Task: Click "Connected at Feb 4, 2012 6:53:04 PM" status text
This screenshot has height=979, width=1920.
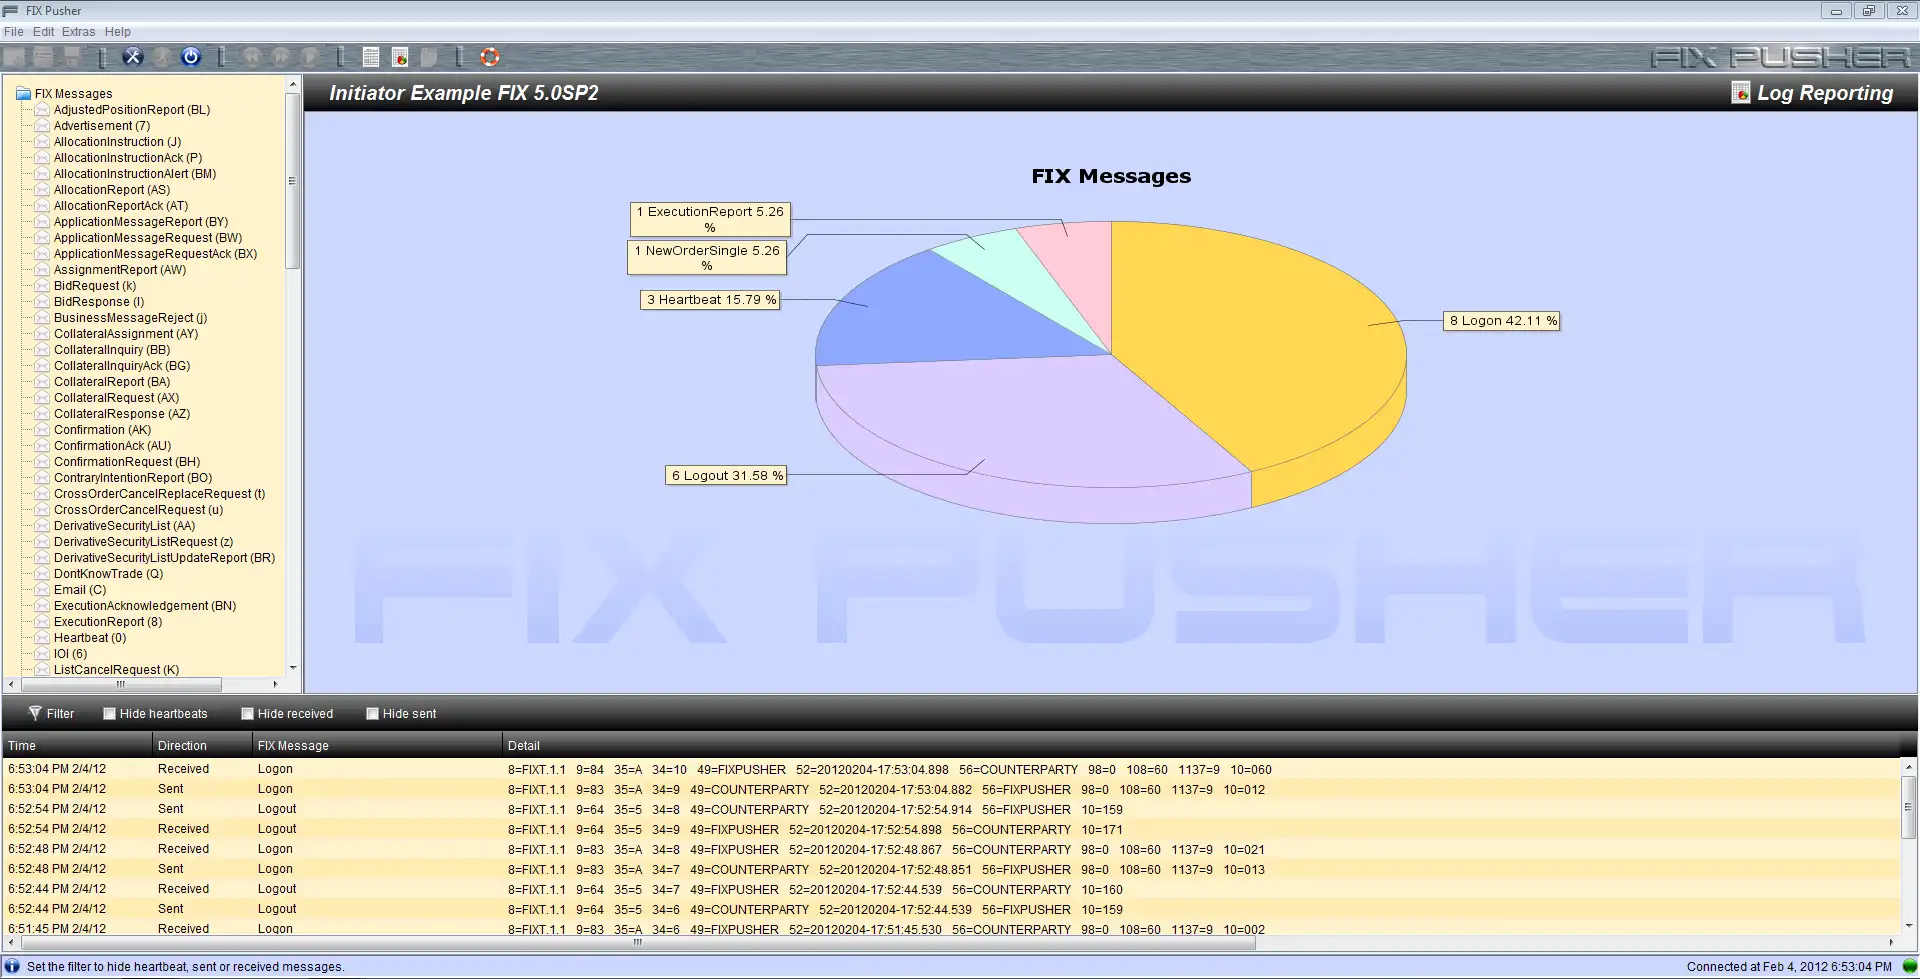Action: [1789, 967]
